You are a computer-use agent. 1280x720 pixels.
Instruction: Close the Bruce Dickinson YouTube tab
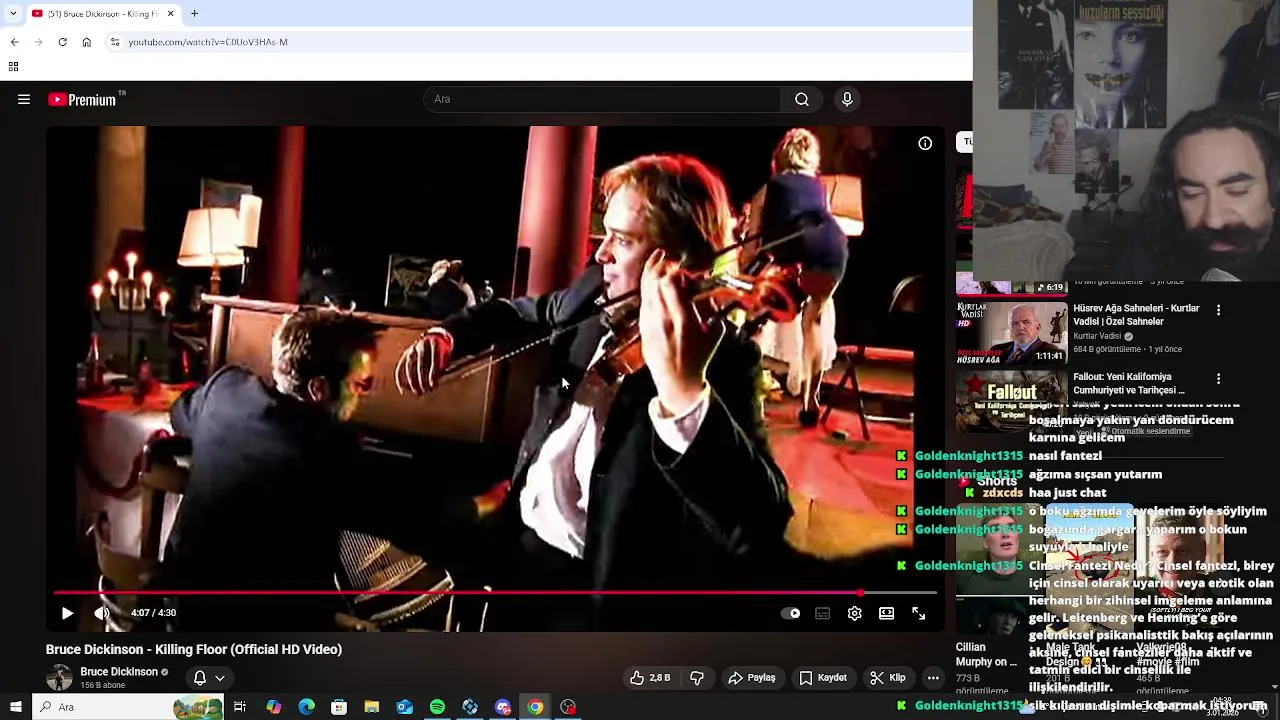[x=170, y=13]
